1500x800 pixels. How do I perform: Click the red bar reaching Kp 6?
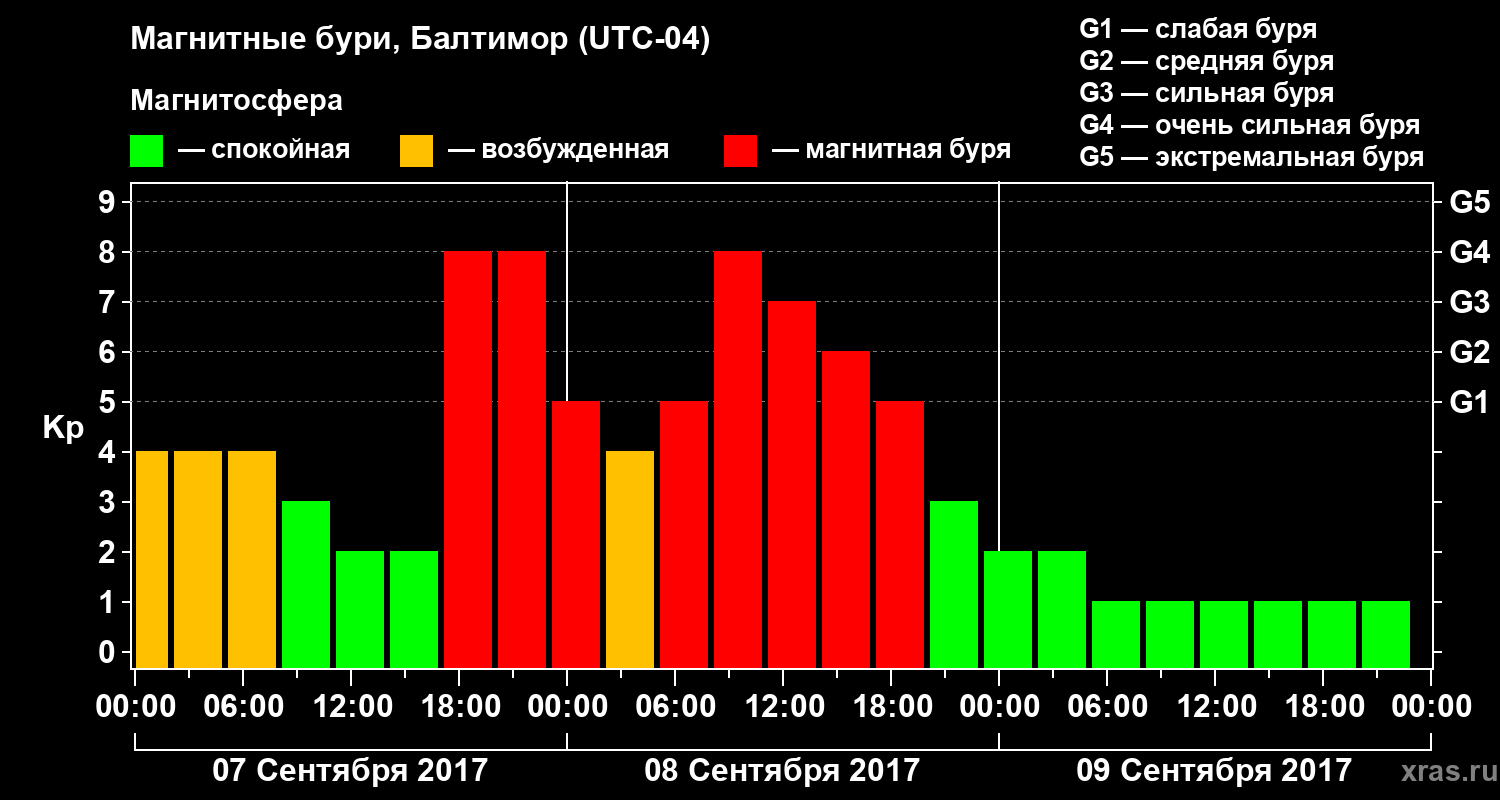[x=846, y=510]
